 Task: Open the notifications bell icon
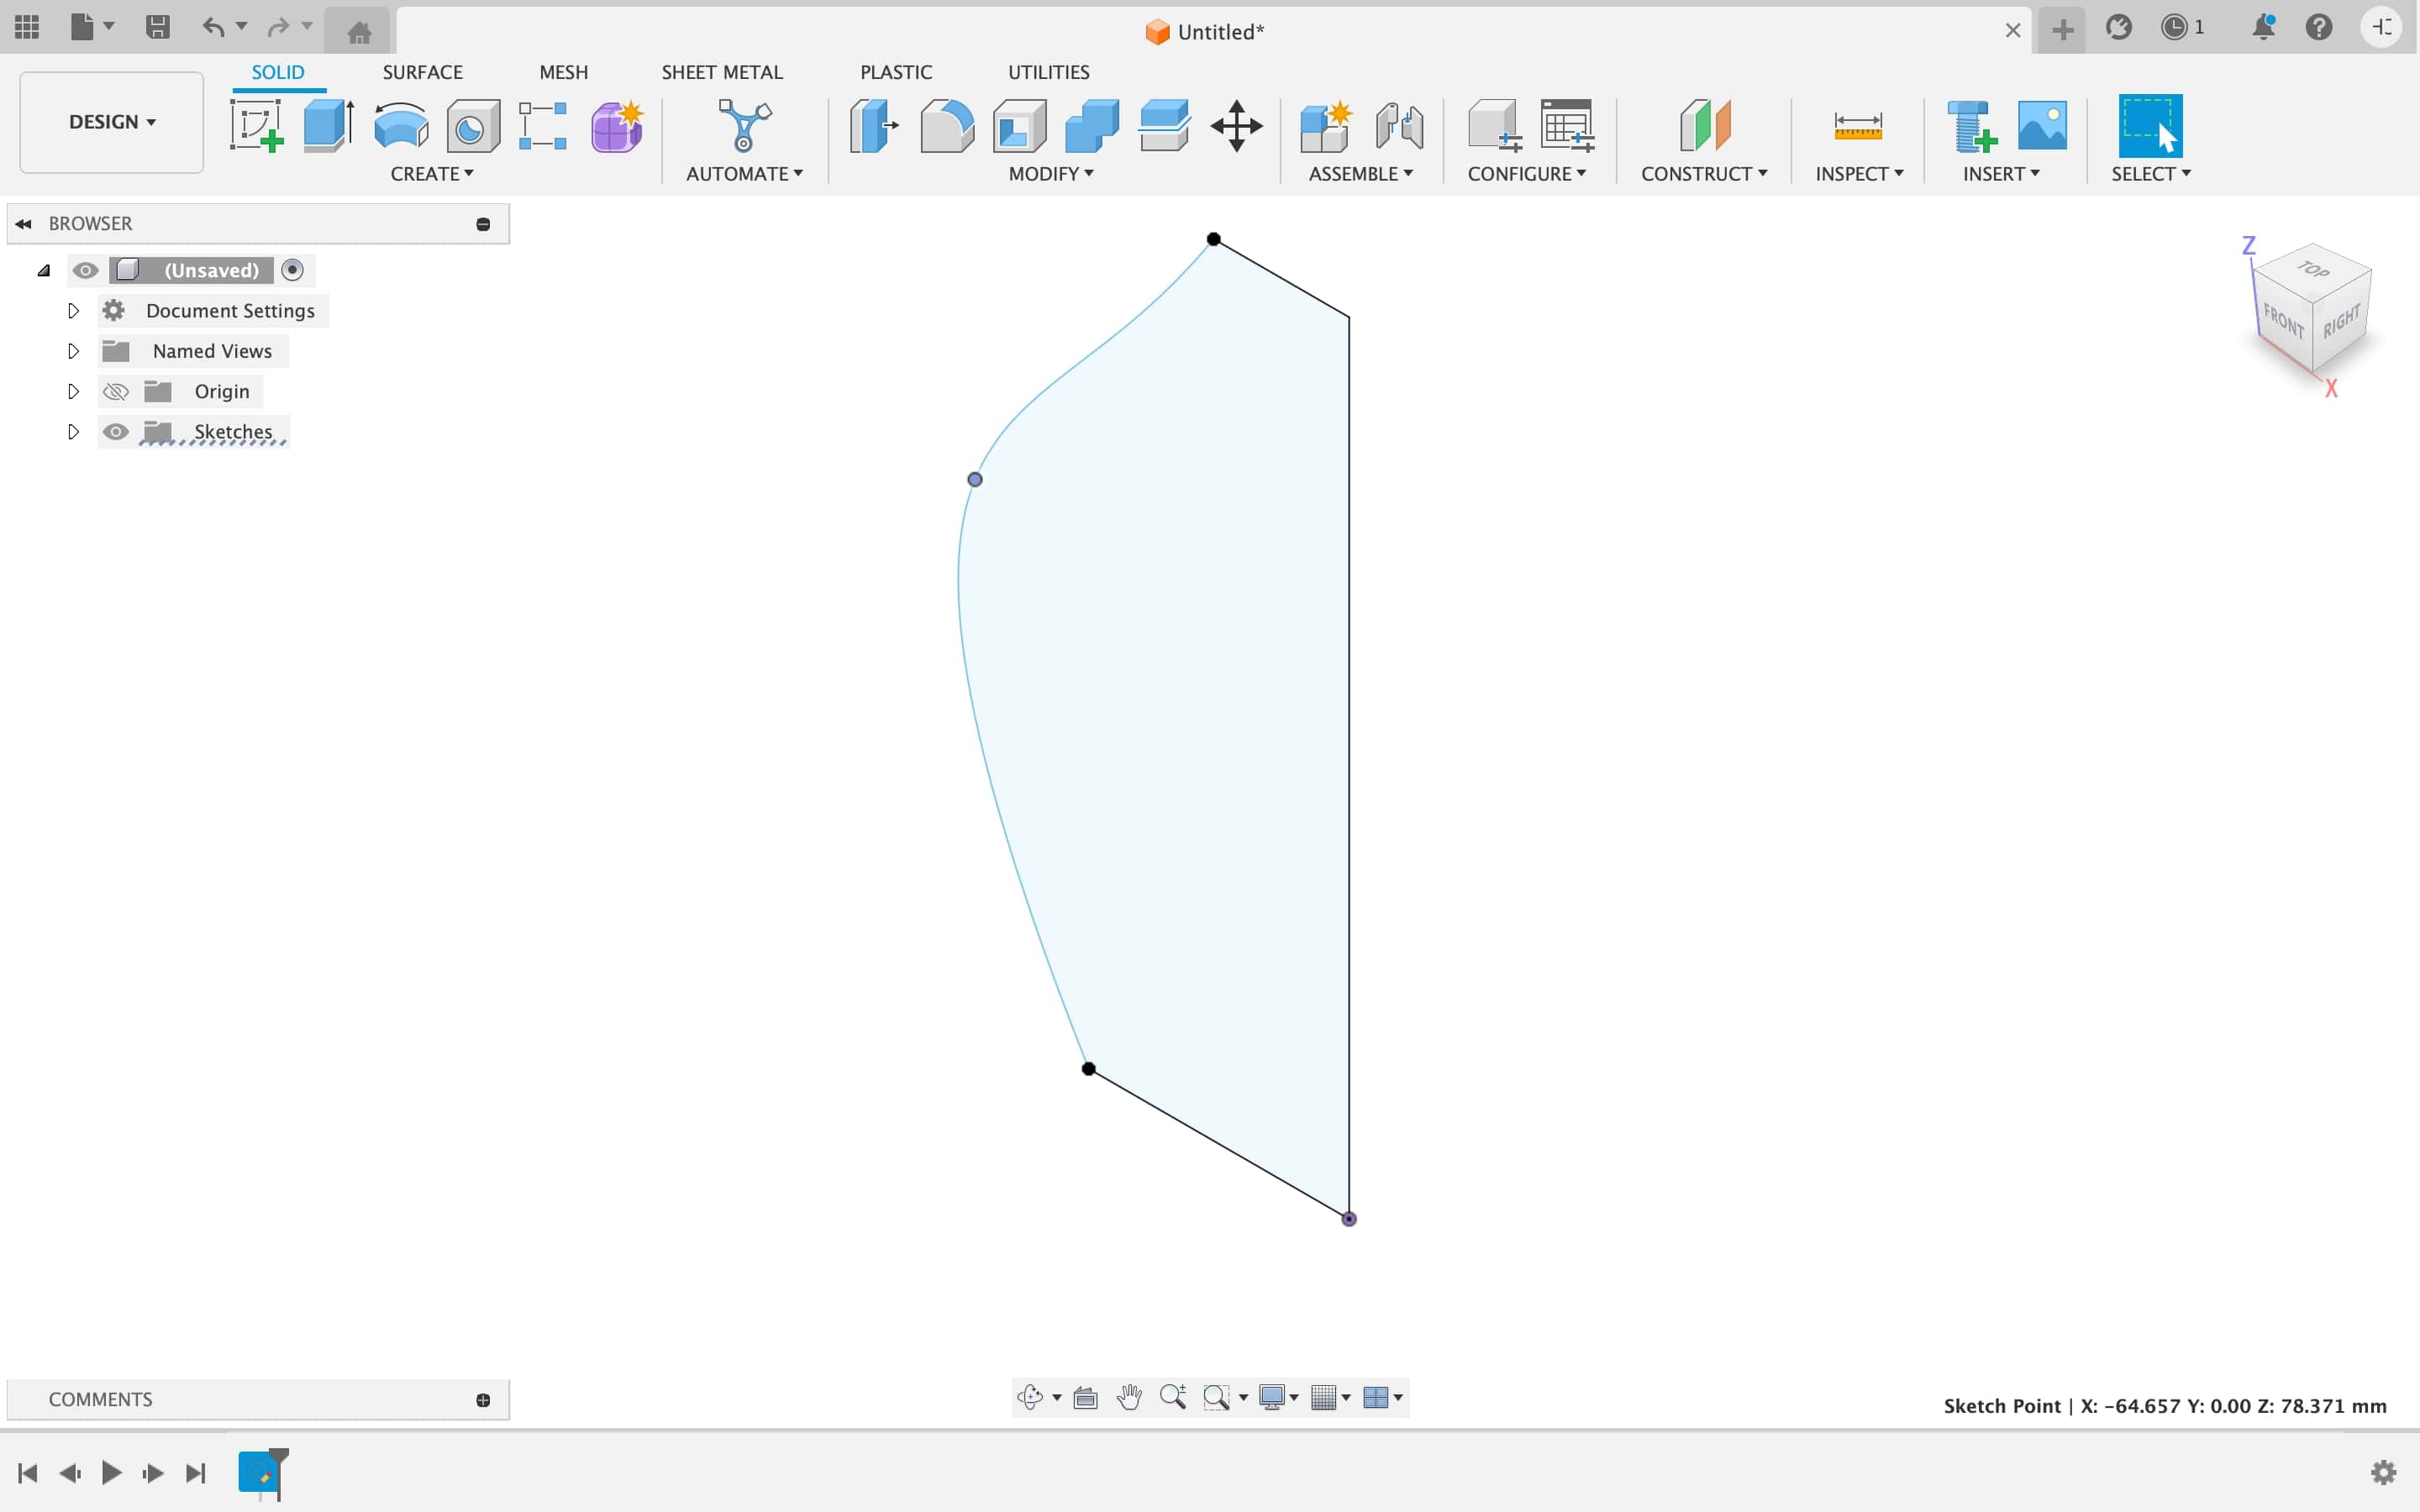coord(2264,27)
